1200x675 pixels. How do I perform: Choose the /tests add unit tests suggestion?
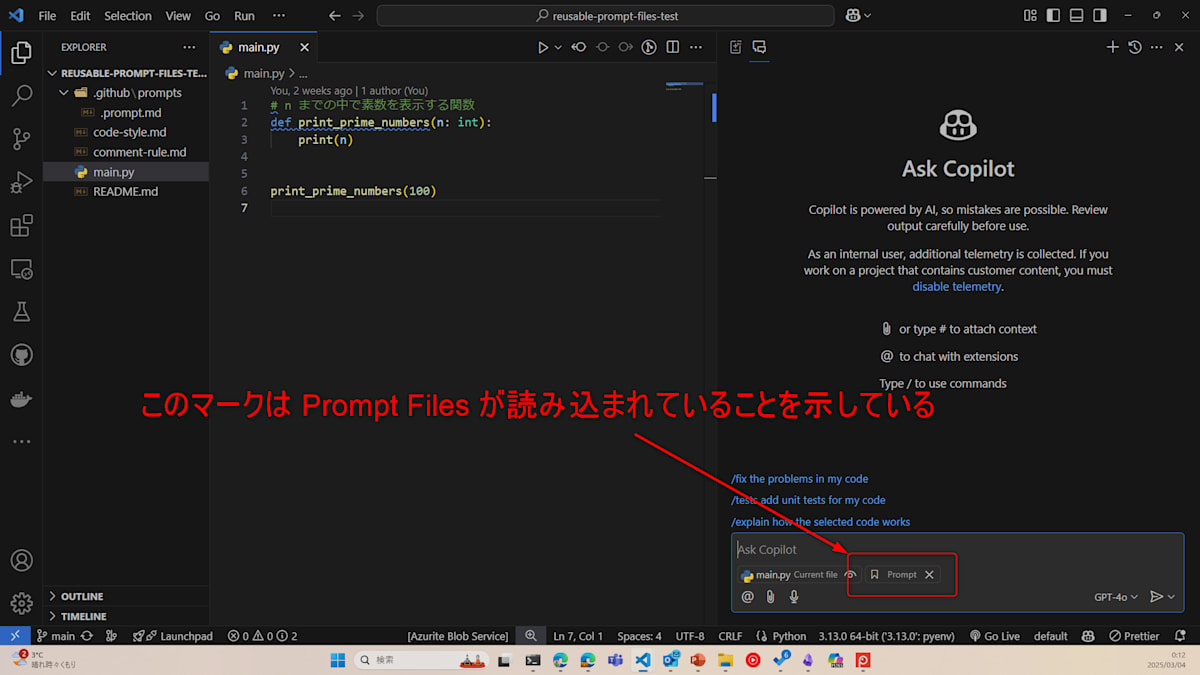point(808,500)
